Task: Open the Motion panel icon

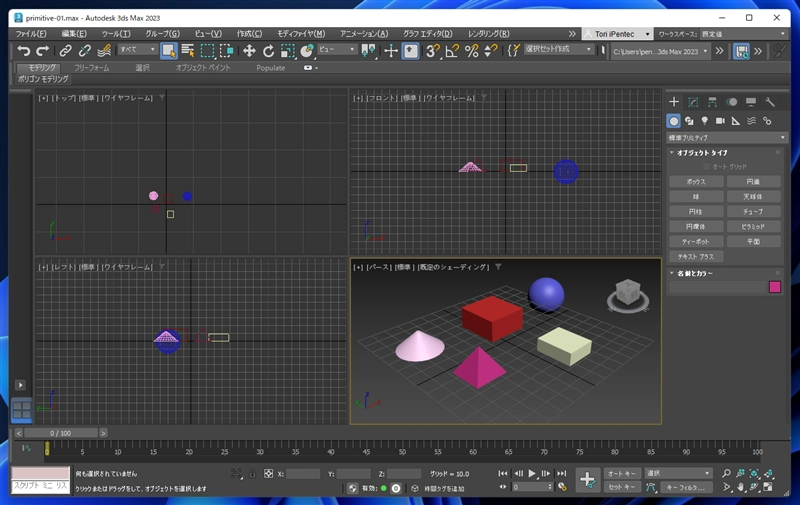Action: click(732, 102)
